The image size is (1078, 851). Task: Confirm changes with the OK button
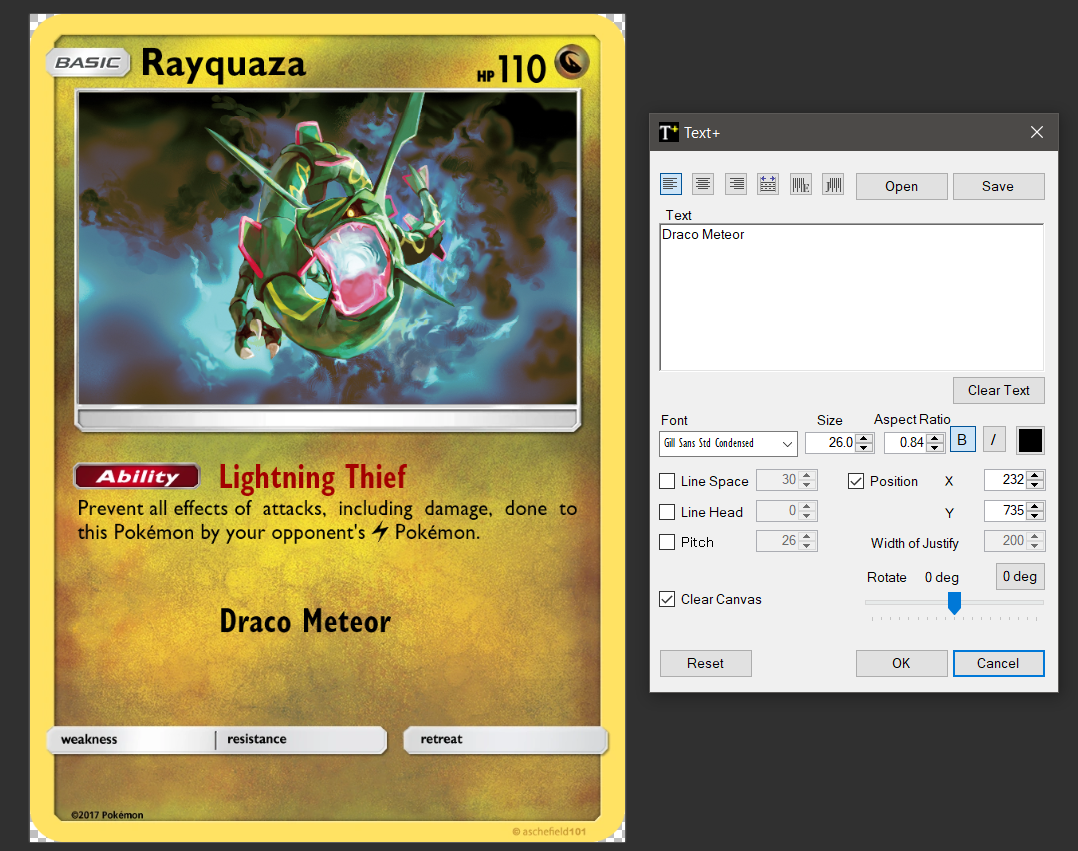pos(900,663)
